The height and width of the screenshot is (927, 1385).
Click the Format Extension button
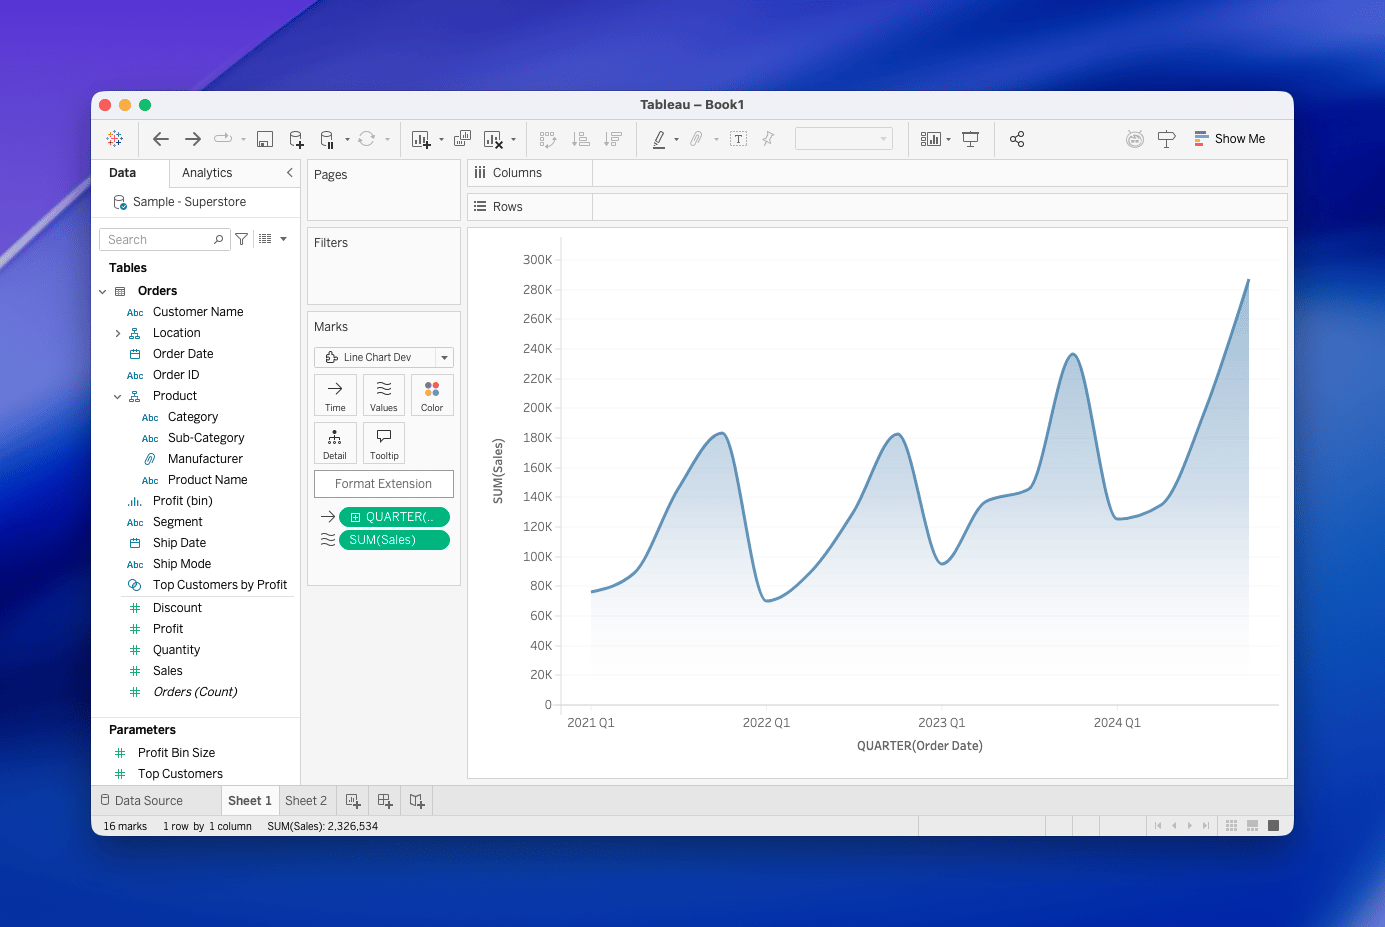coord(384,484)
